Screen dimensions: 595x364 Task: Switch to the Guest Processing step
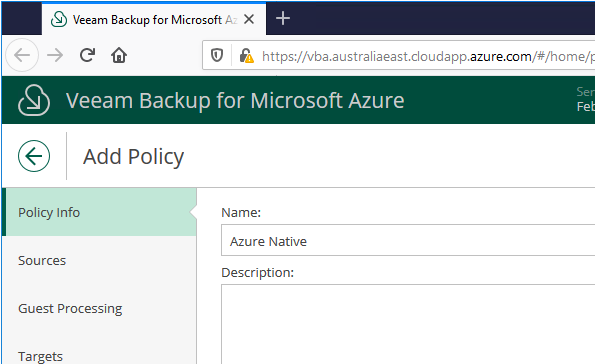pyautogui.click(x=99, y=308)
